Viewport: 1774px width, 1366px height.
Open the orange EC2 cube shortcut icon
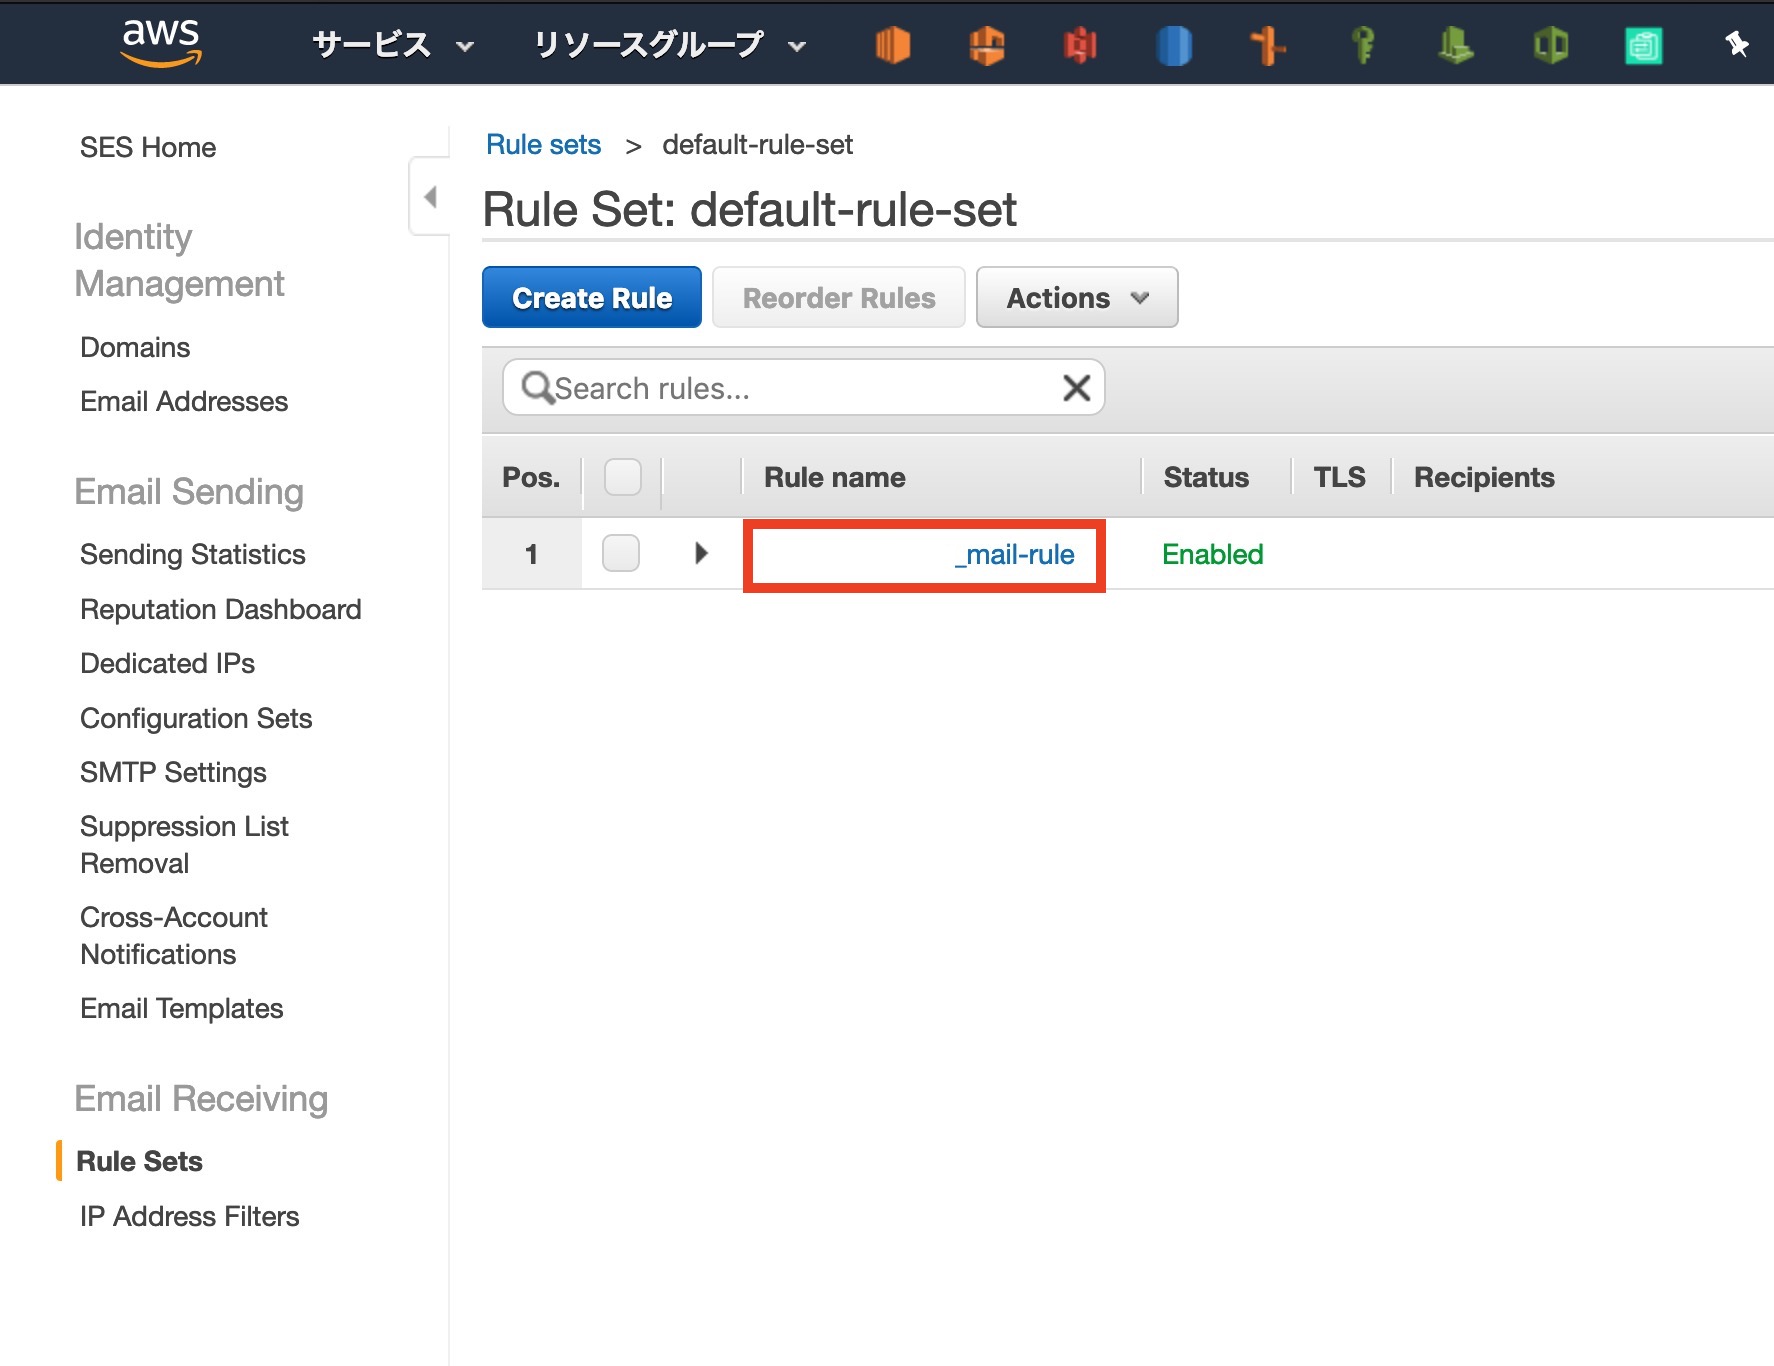coord(892,45)
